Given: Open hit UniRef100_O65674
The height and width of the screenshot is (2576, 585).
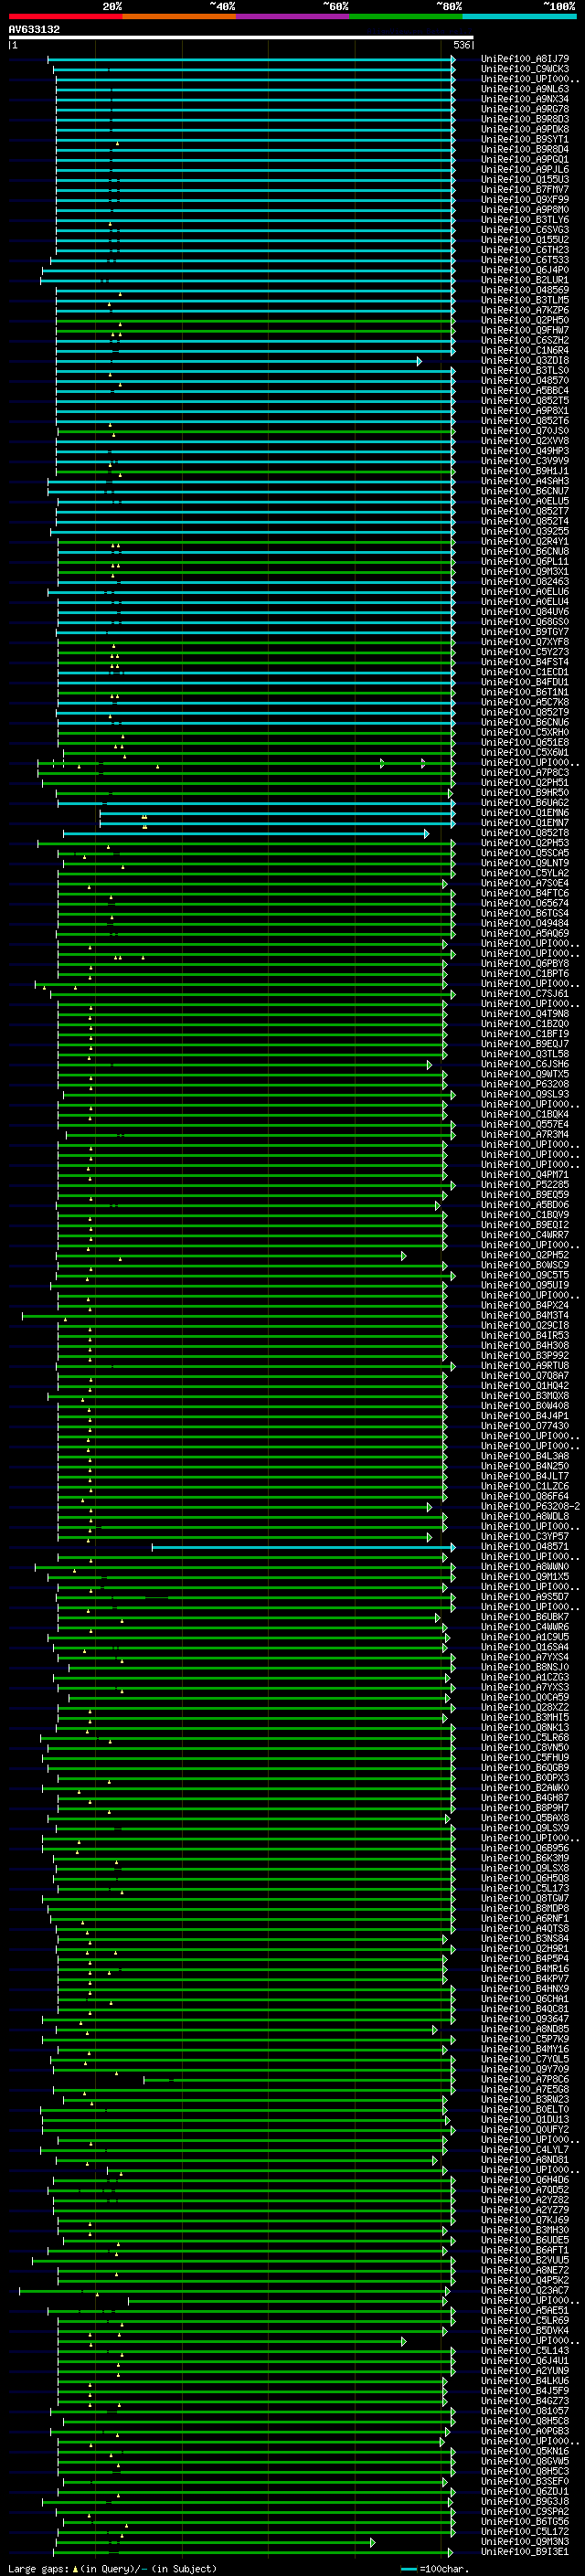Looking at the screenshot, I should (524, 903).
